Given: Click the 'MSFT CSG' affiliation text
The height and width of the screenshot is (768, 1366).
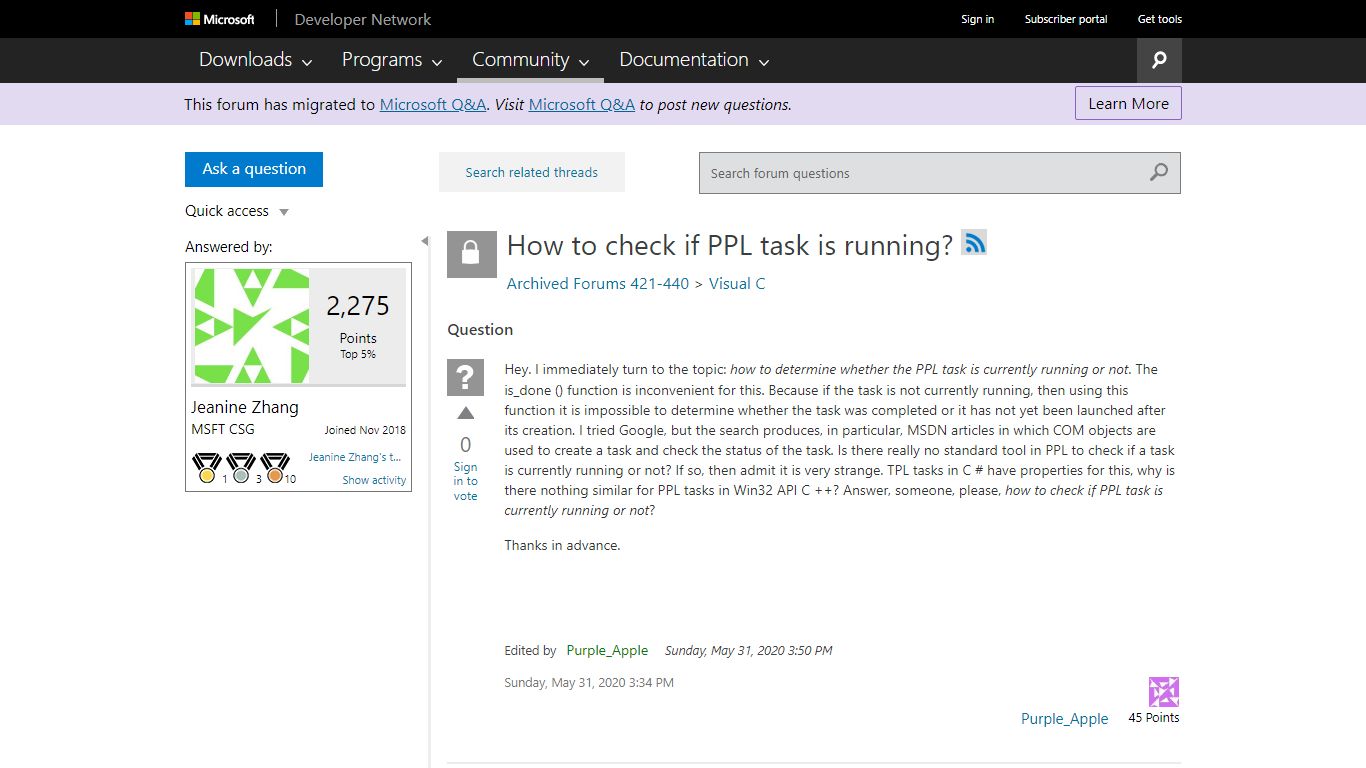Looking at the screenshot, I should coord(223,429).
